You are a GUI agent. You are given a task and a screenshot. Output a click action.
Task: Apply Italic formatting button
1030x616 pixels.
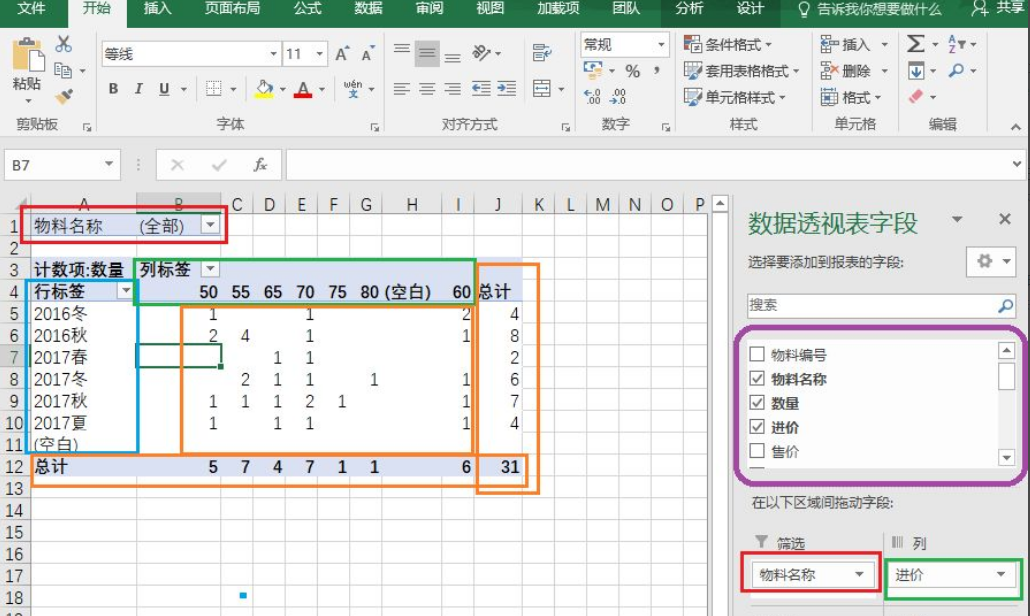coord(139,89)
